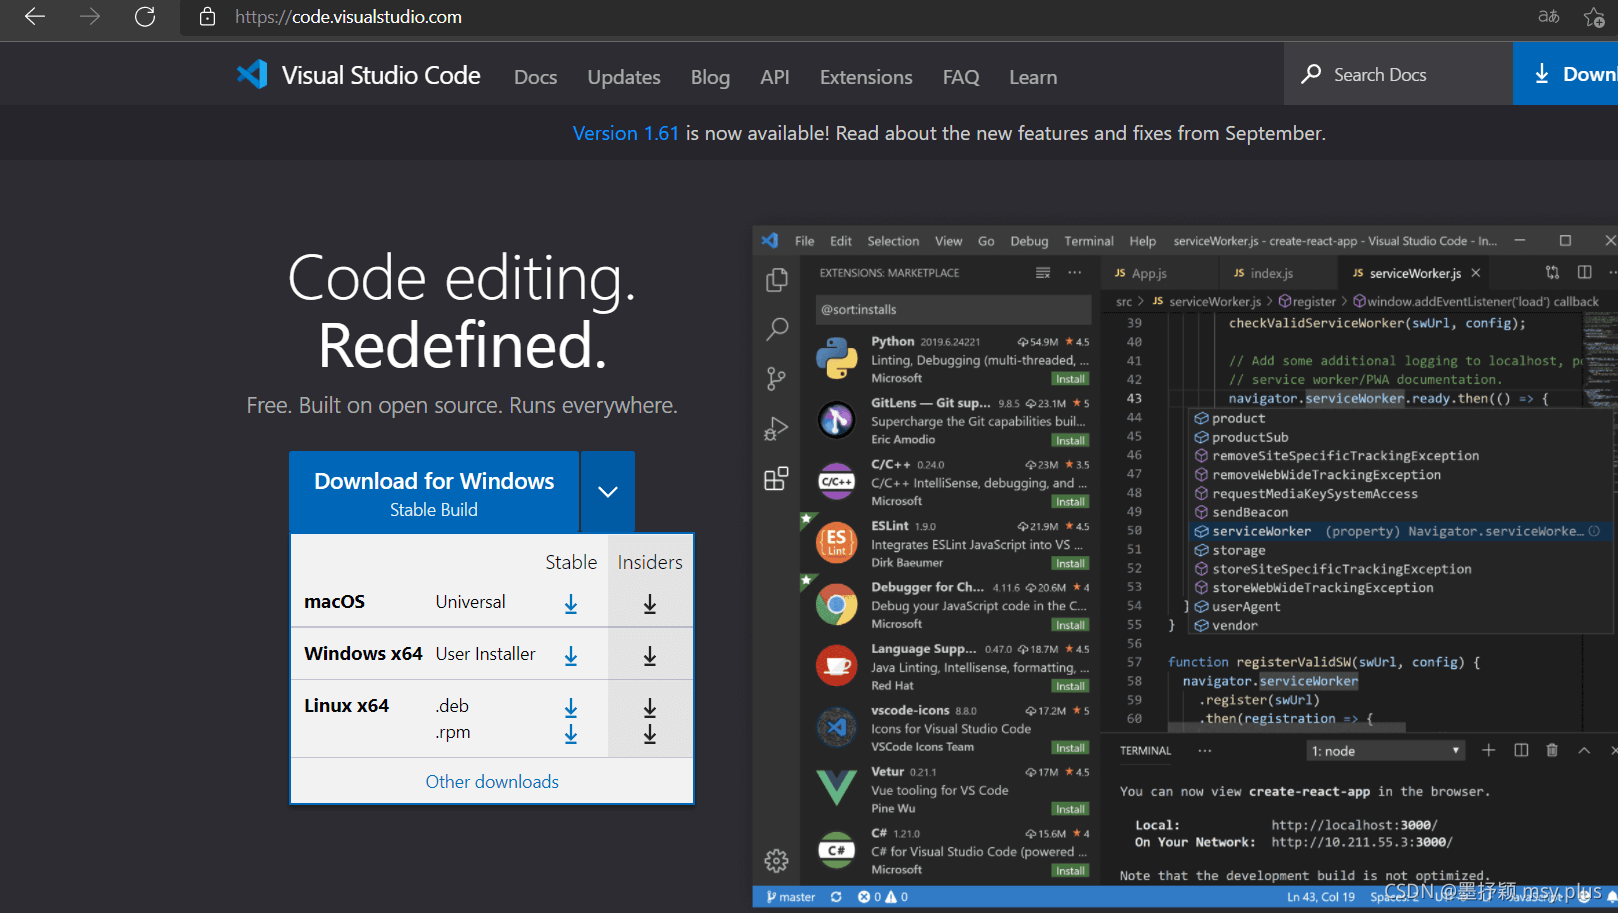Open Manage gear icon in activity bar
Viewport: 1618px width, 913px height.
point(777,860)
